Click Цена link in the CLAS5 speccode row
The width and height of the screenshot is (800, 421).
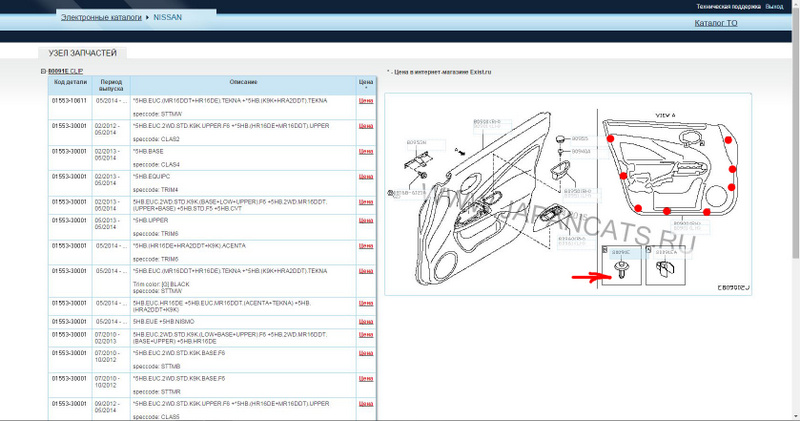(366, 404)
